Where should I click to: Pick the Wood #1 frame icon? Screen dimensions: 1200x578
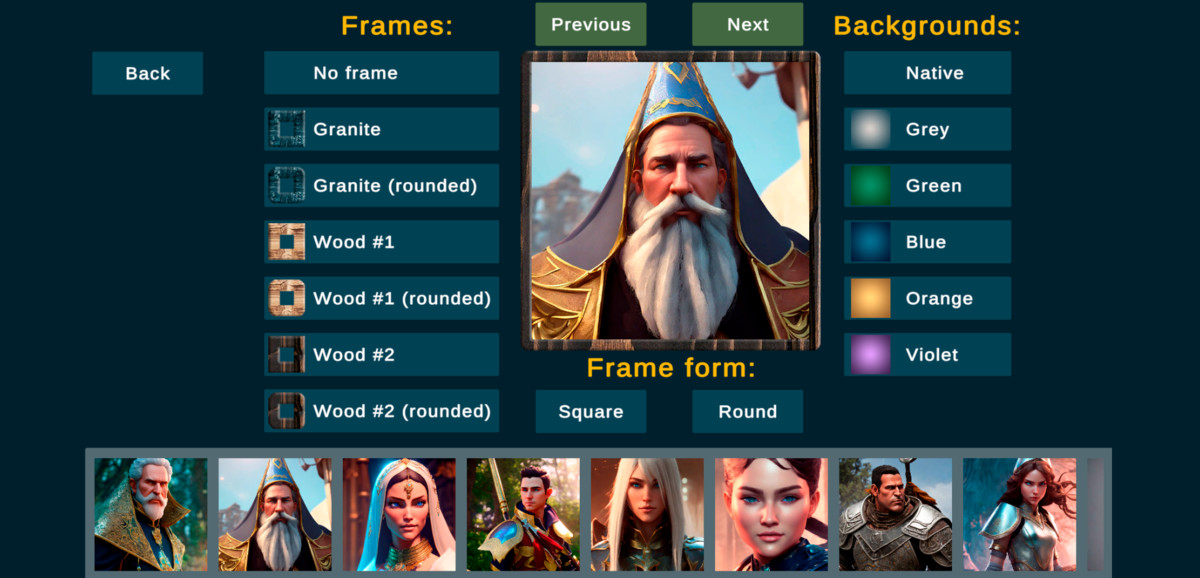click(x=287, y=242)
